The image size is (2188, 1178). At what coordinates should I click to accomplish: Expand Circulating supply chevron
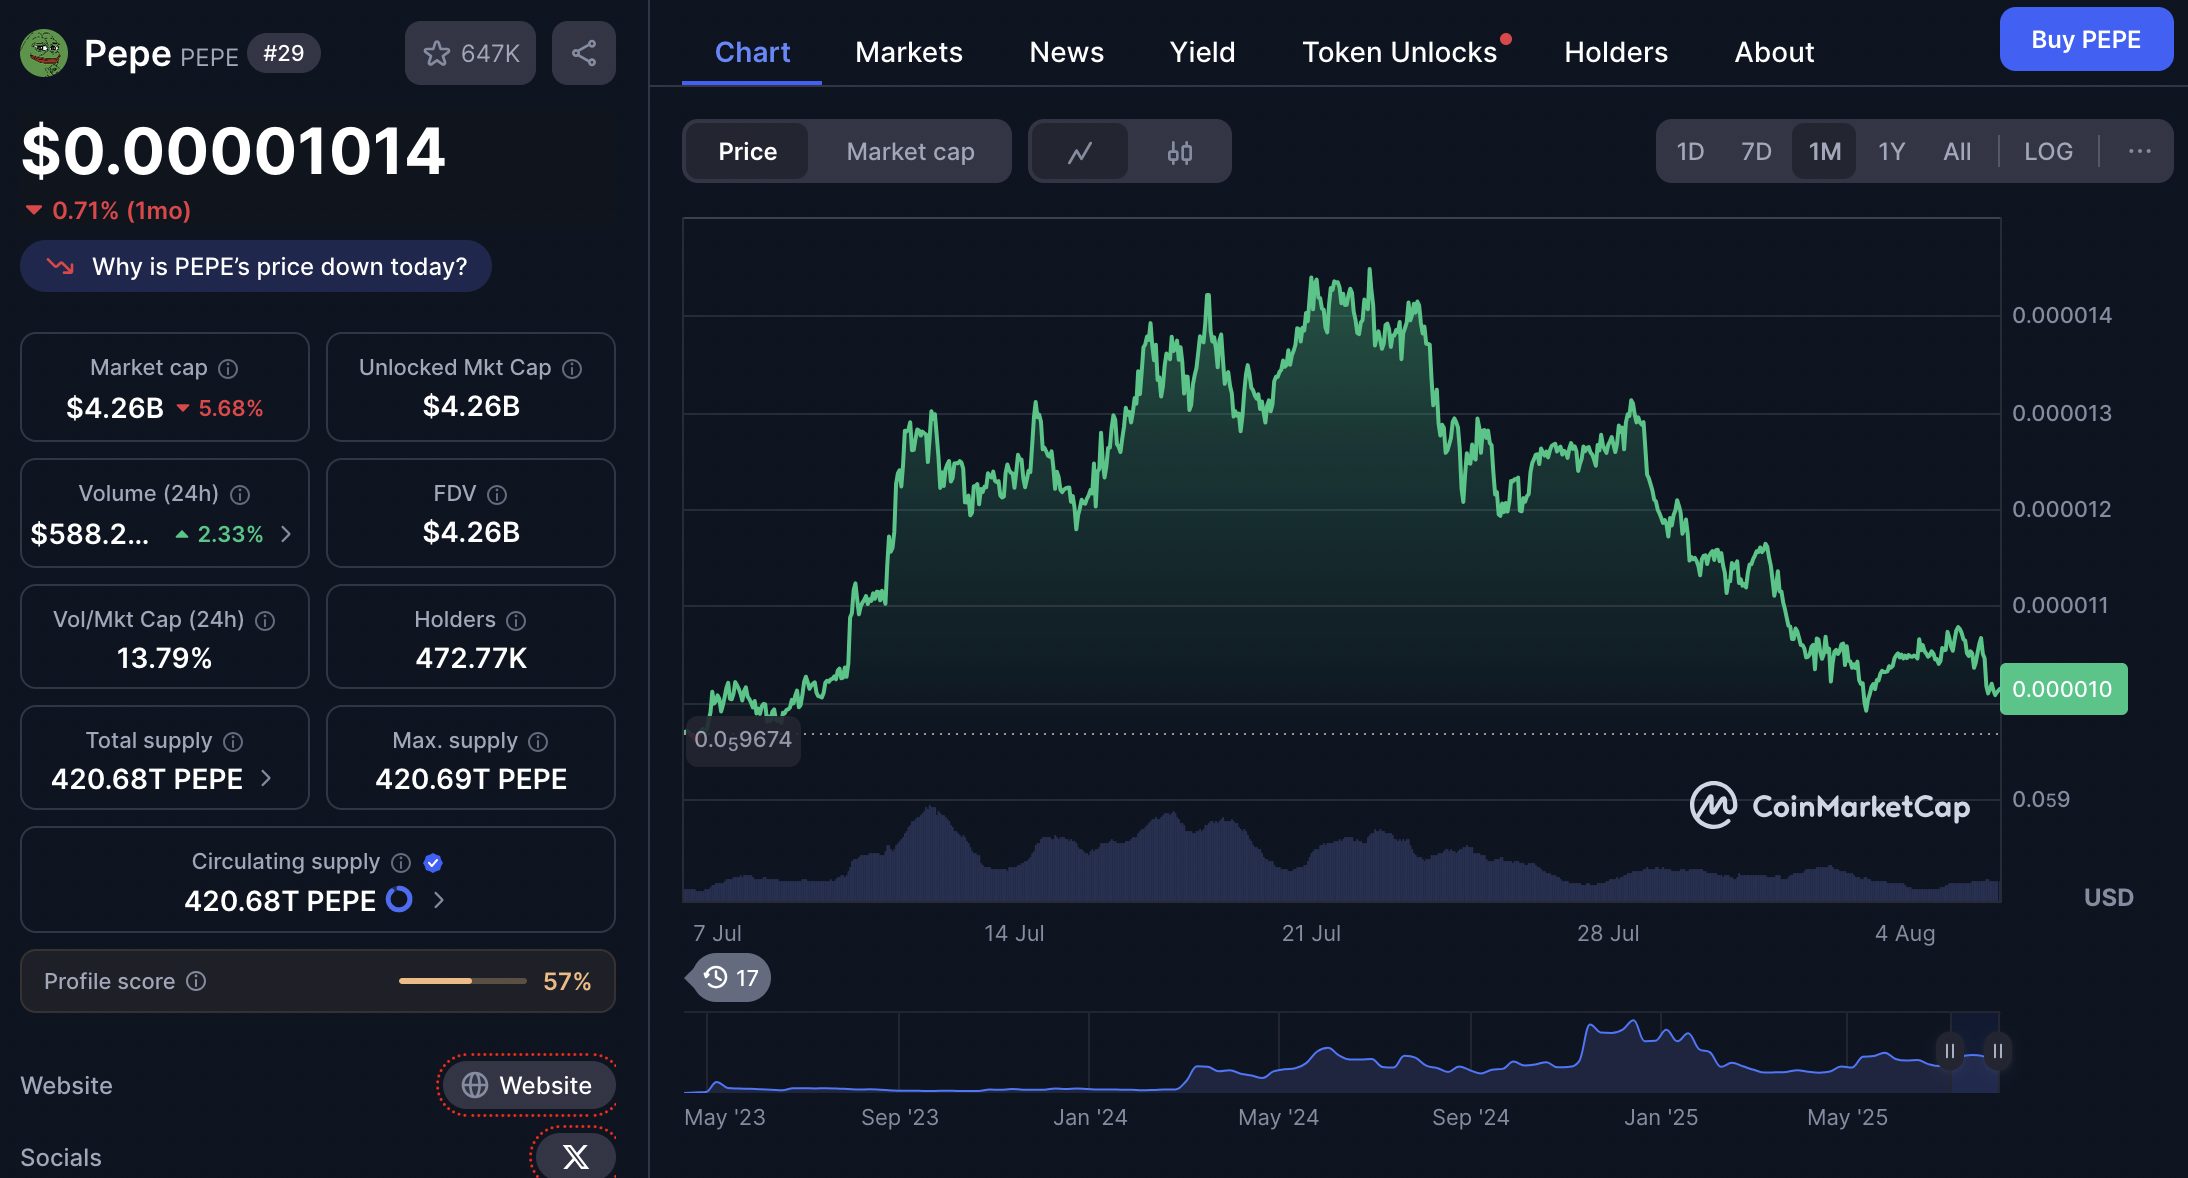[x=438, y=900]
